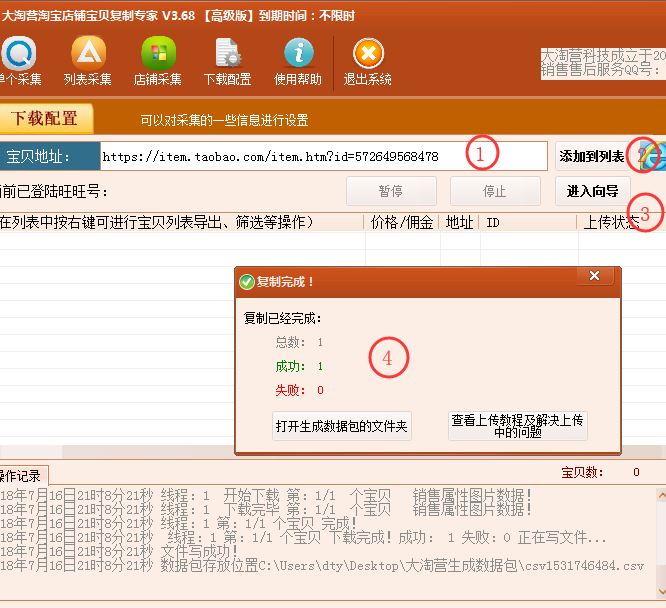The height and width of the screenshot is (608, 666).
Task: Open the 店铺采集 shop collection tool
Action: pyautogui.click(x=158, y=61)
